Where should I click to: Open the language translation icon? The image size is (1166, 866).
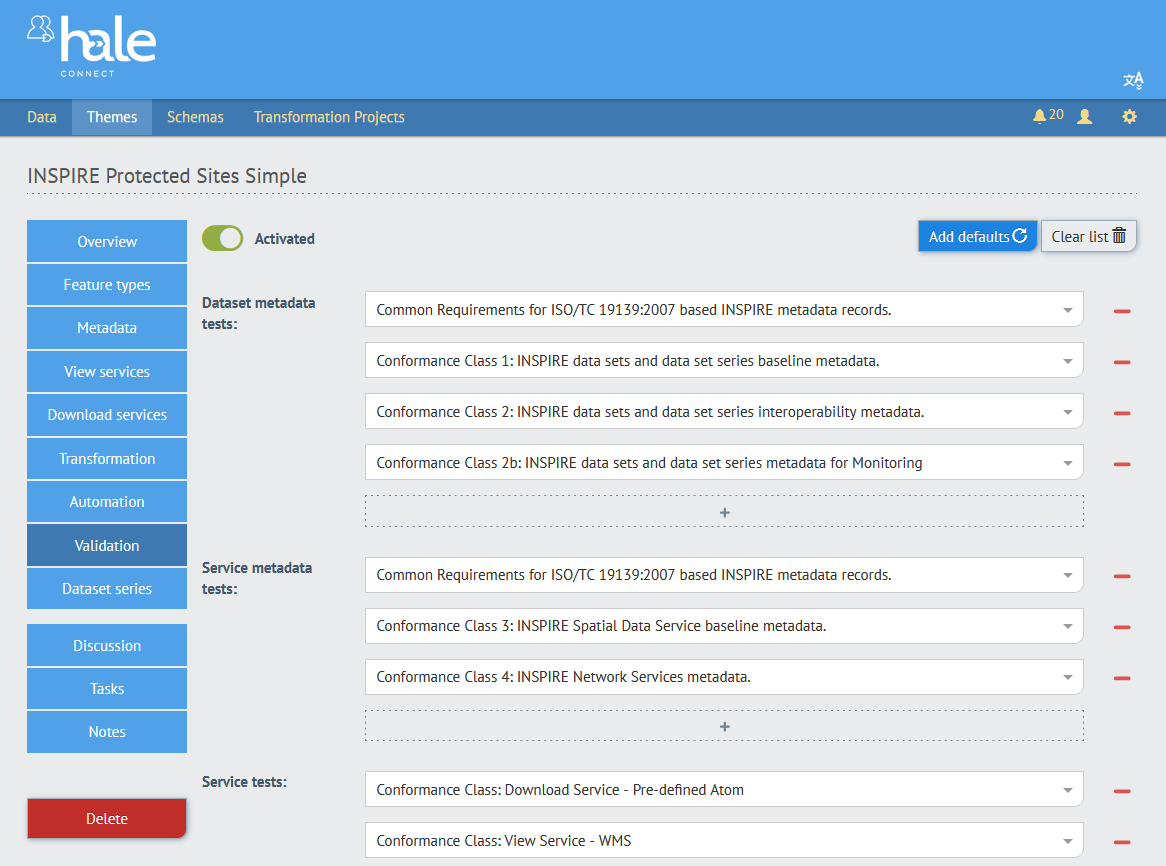tap(1133, 80)
